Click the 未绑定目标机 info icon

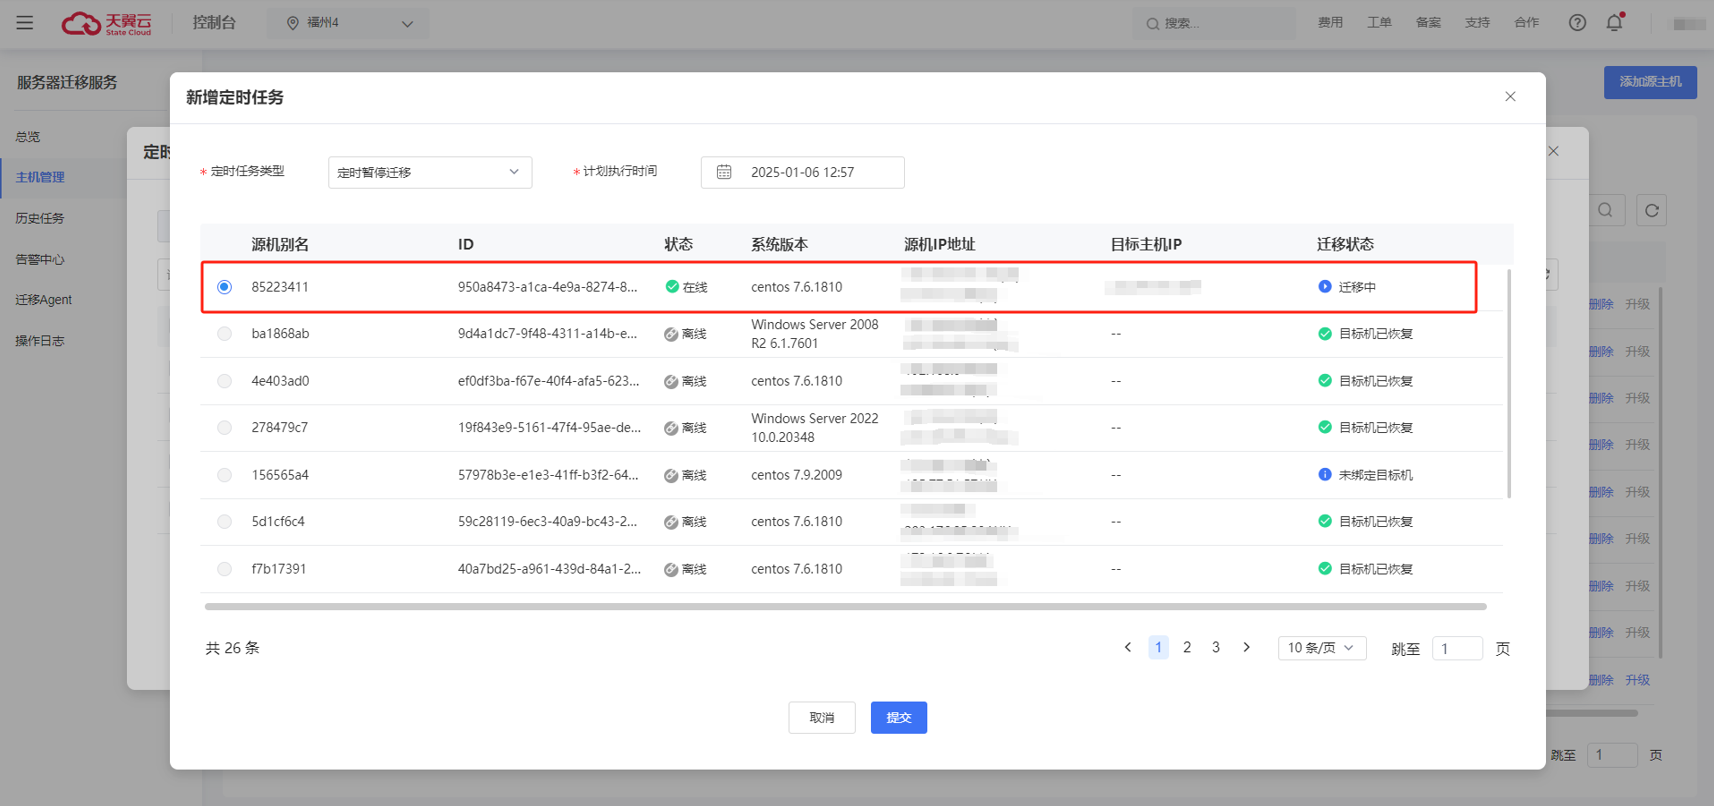tap(1325, 474)
